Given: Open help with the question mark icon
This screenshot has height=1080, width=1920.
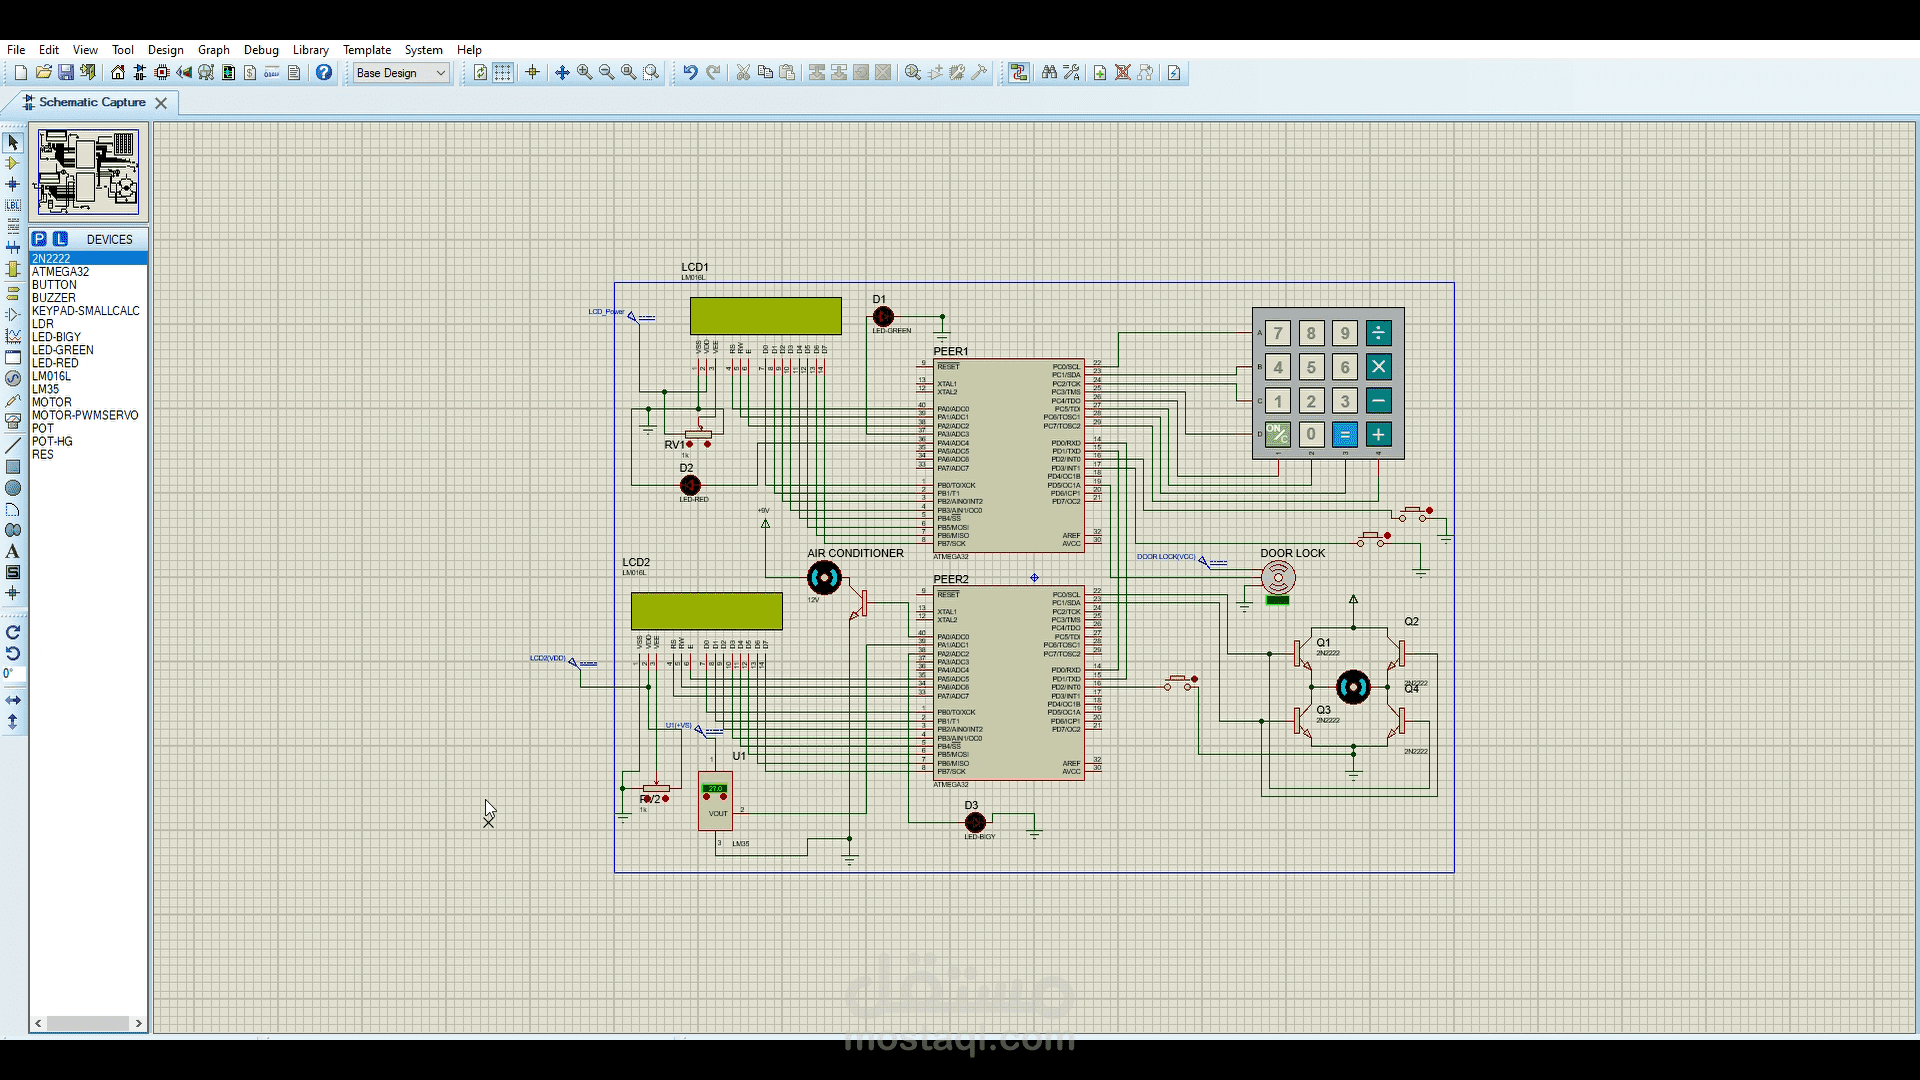Looking at the screenshot, I should [324, 72].
